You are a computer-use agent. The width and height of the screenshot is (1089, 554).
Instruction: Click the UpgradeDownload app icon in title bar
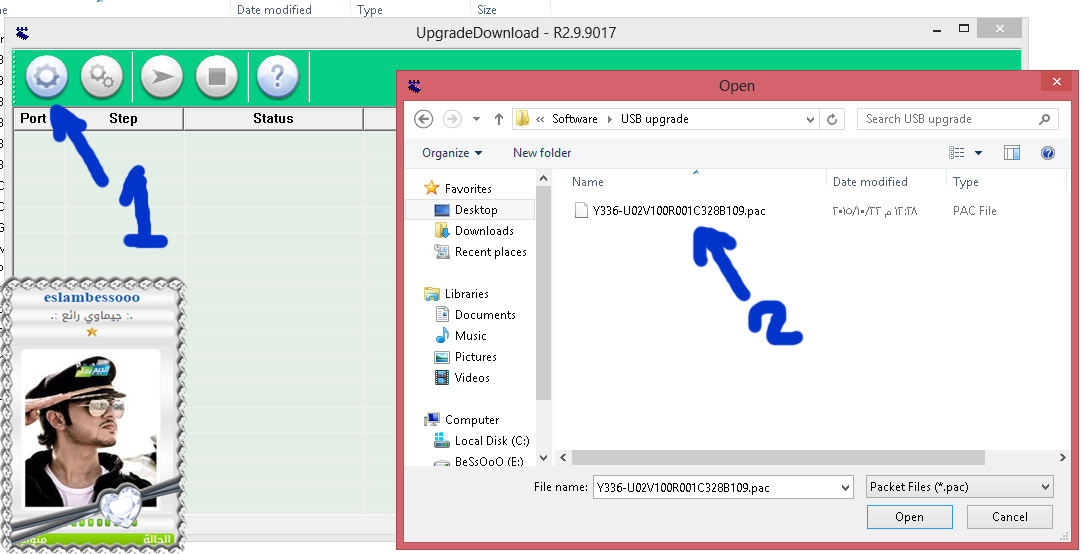click(x=23, y=33)
